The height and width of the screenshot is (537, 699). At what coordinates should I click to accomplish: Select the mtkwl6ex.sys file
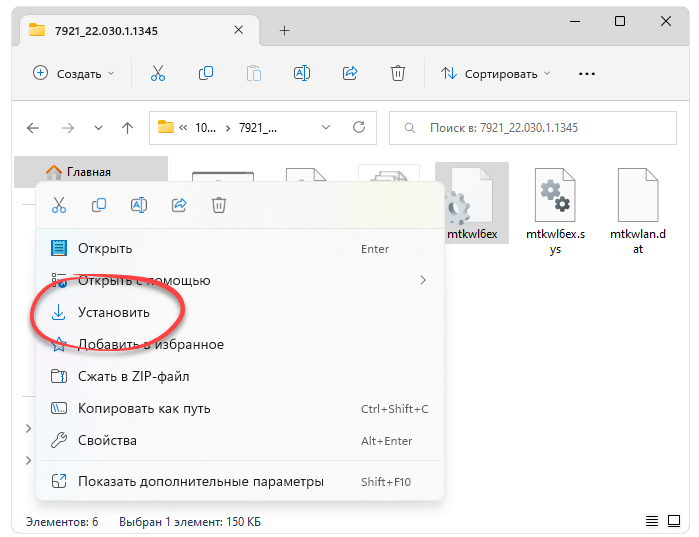pos(555,211)
